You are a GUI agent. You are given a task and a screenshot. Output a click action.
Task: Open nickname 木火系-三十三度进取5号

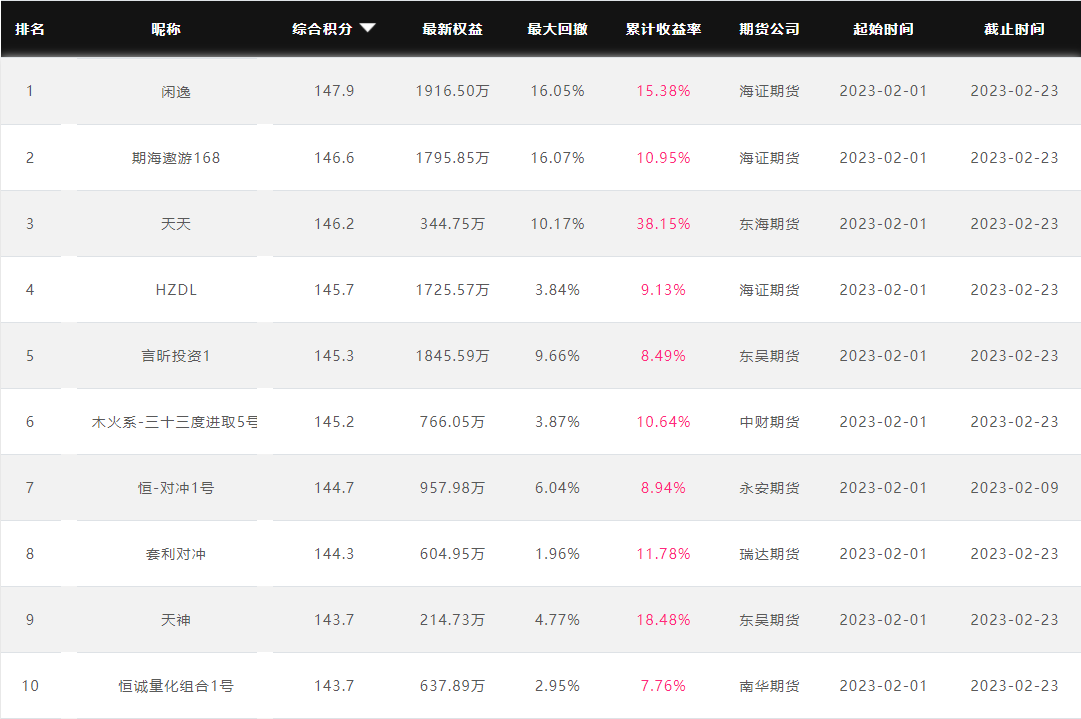pos(174,422)
